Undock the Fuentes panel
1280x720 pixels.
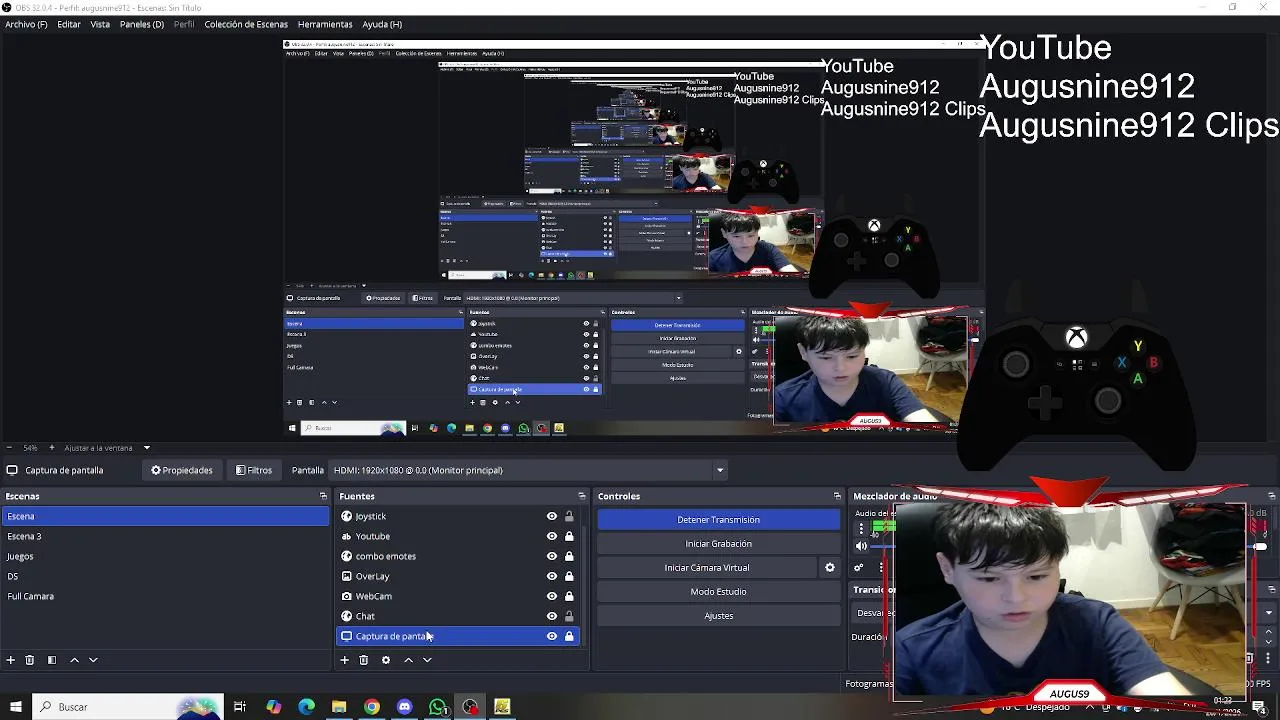point(582,496)
